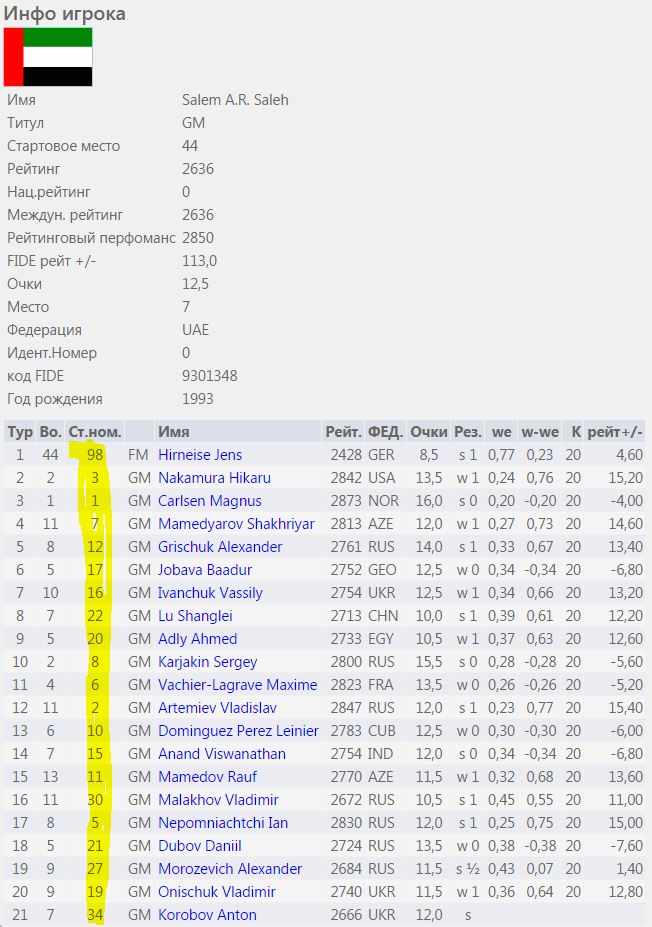This screenshot has width=652, height=927.
Task: Open Dominguez Perez Leinier link
Action: [x=238, y=731]
